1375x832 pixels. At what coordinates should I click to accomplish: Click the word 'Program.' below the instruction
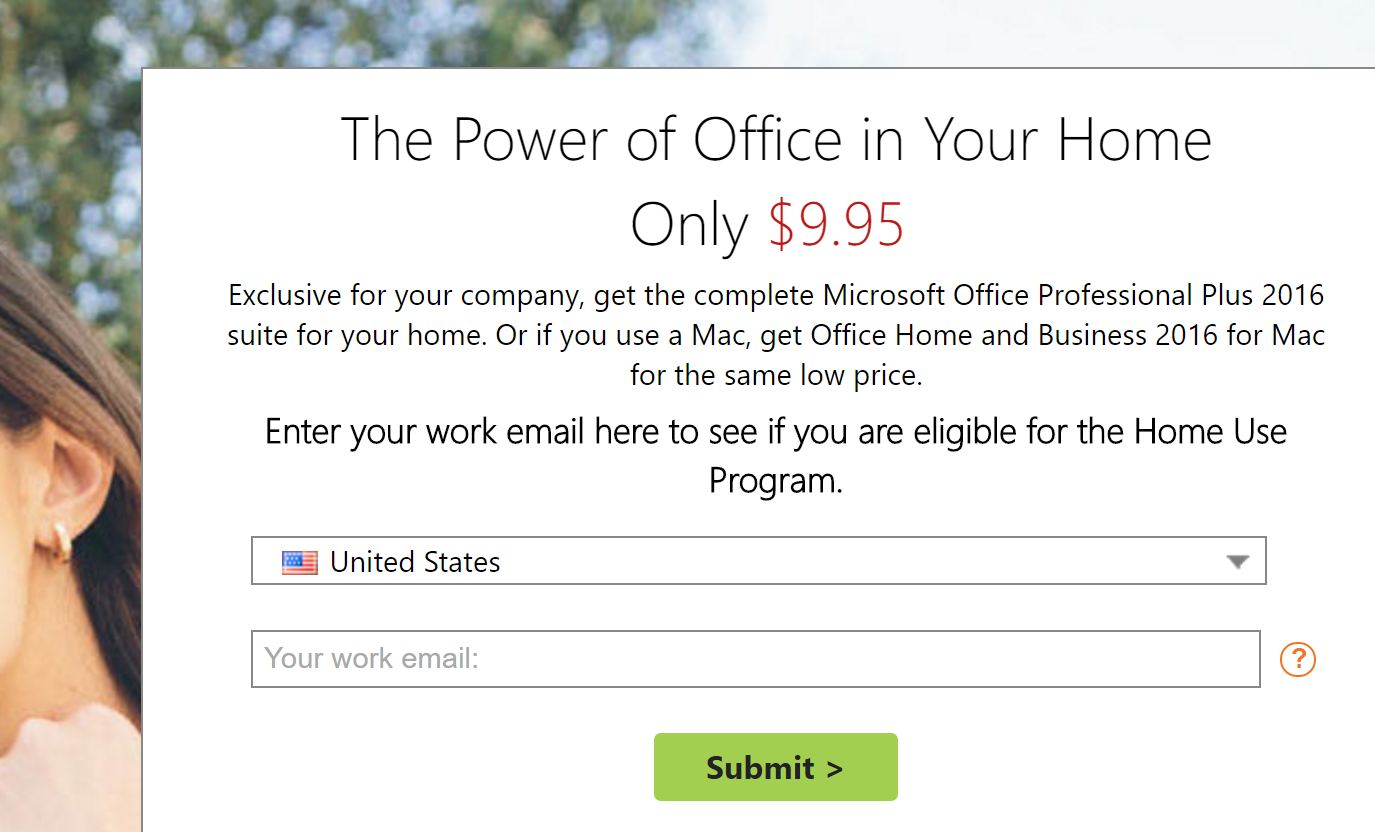(x=776, y=481)
